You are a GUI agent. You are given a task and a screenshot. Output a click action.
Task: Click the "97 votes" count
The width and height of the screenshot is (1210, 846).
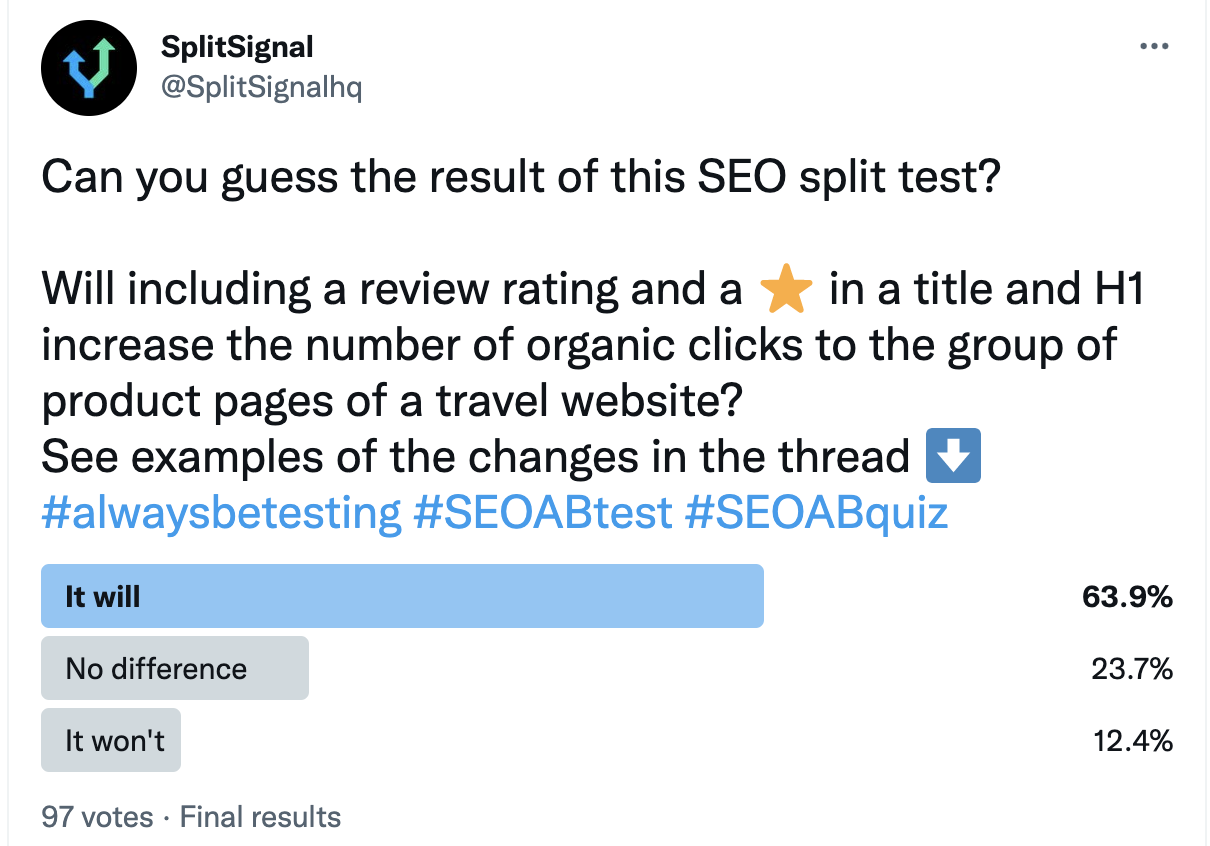pyautogui.click(x=97, y=817)
